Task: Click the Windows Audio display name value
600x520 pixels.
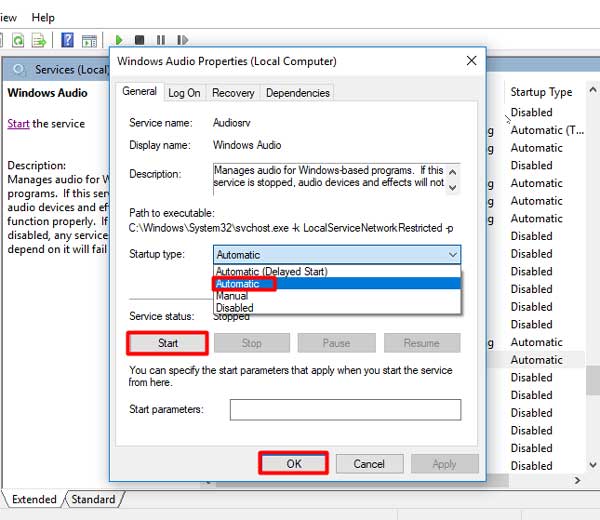Action: tap(247, 145)
